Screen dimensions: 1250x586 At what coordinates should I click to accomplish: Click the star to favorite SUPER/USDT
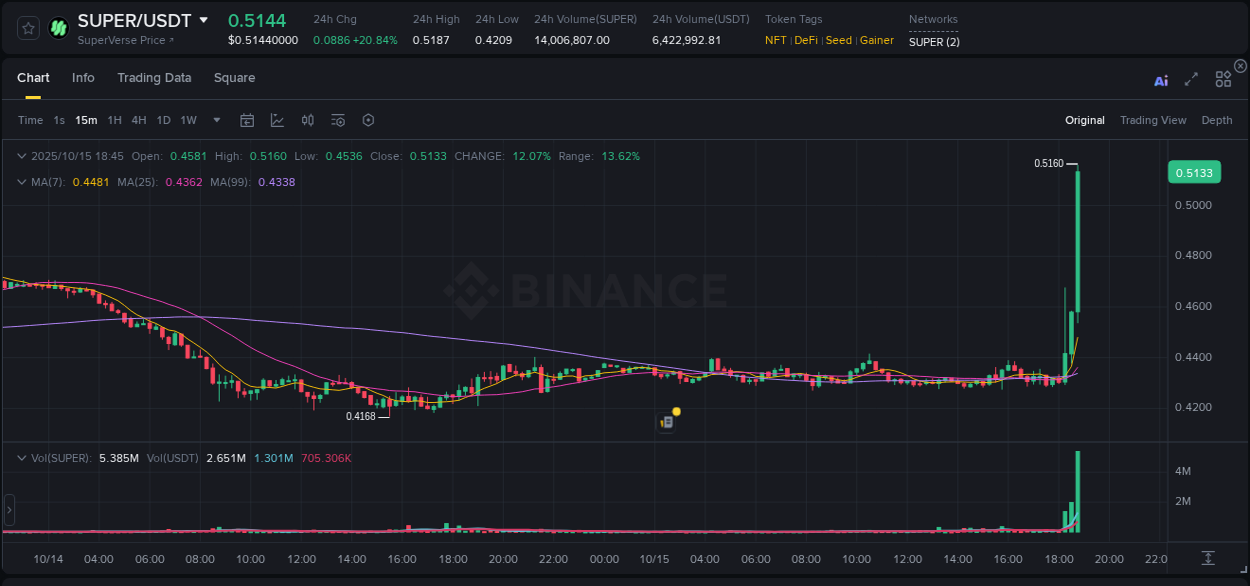click(27, 29)
